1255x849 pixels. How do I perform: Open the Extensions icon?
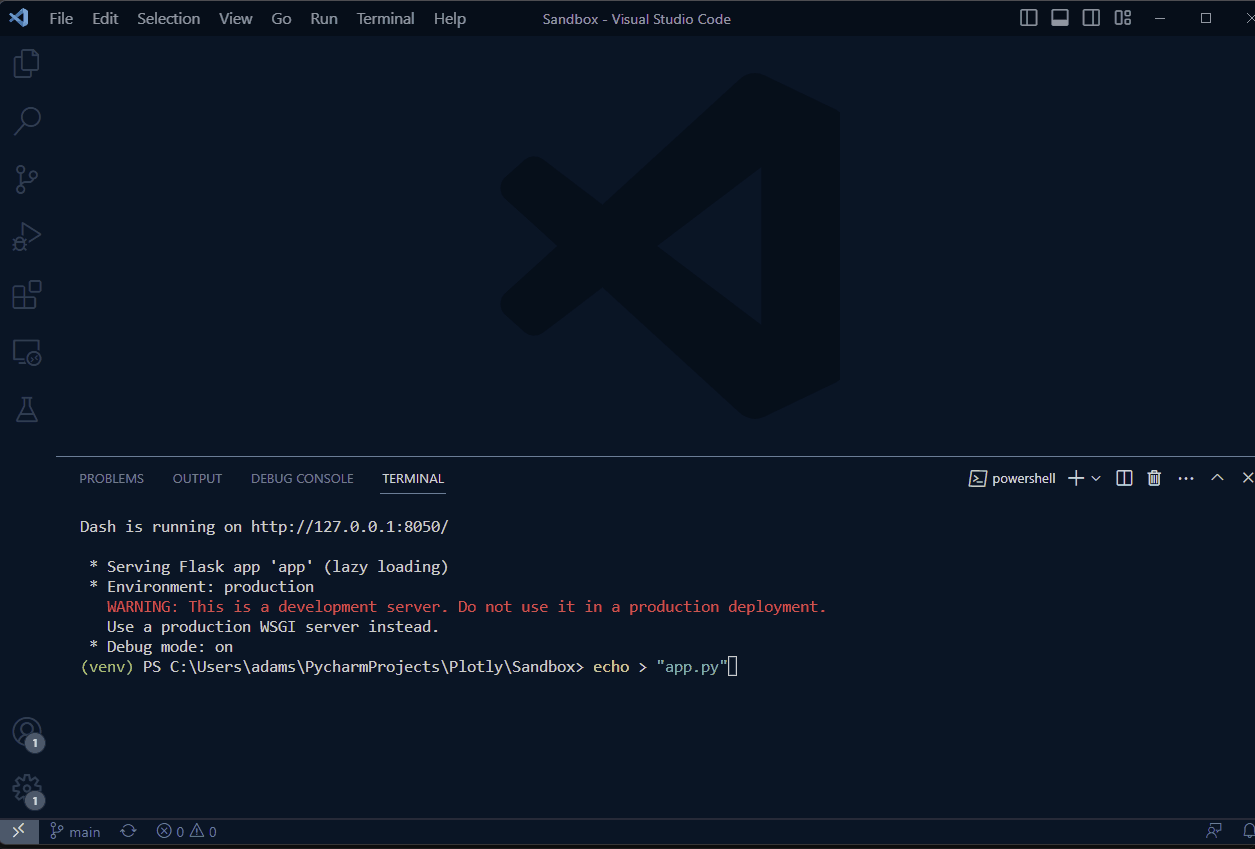[x=26, y=294]
